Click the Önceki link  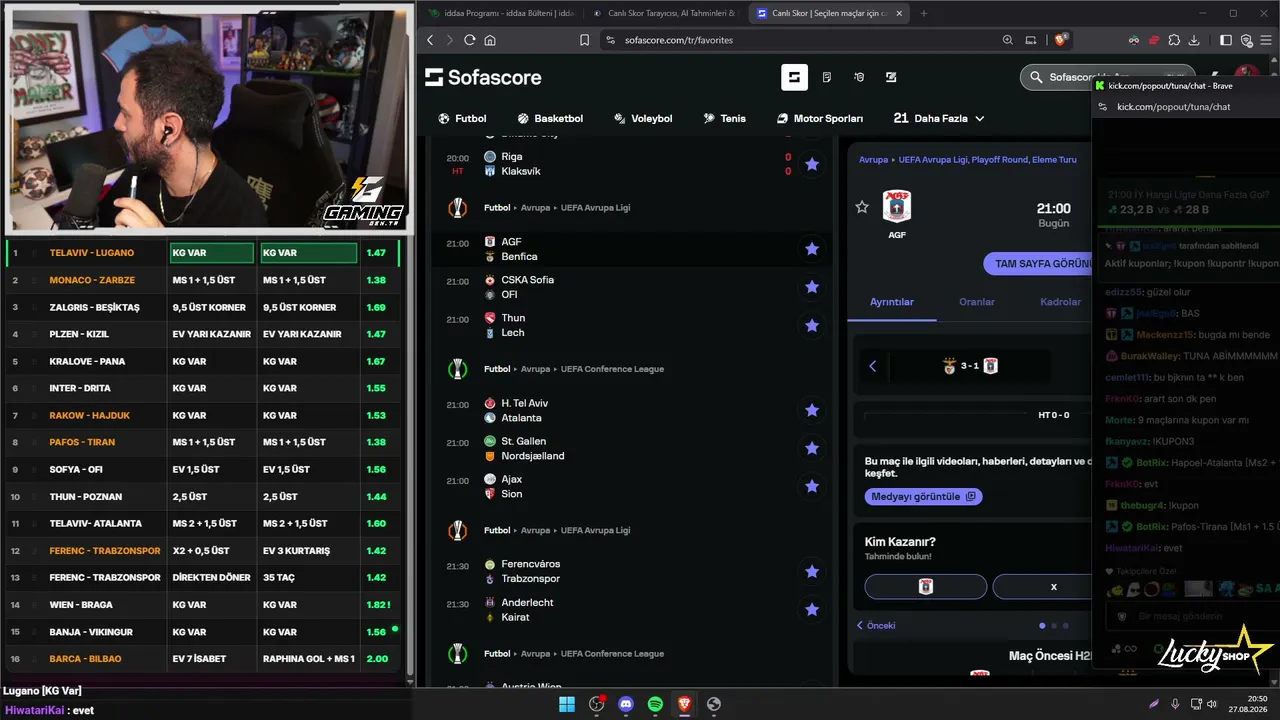(876, 626)
